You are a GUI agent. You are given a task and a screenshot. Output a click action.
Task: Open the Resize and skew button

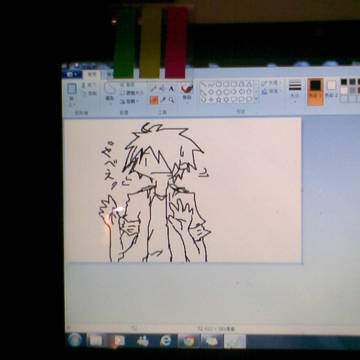pyautogui.click(x=131, y=93)
